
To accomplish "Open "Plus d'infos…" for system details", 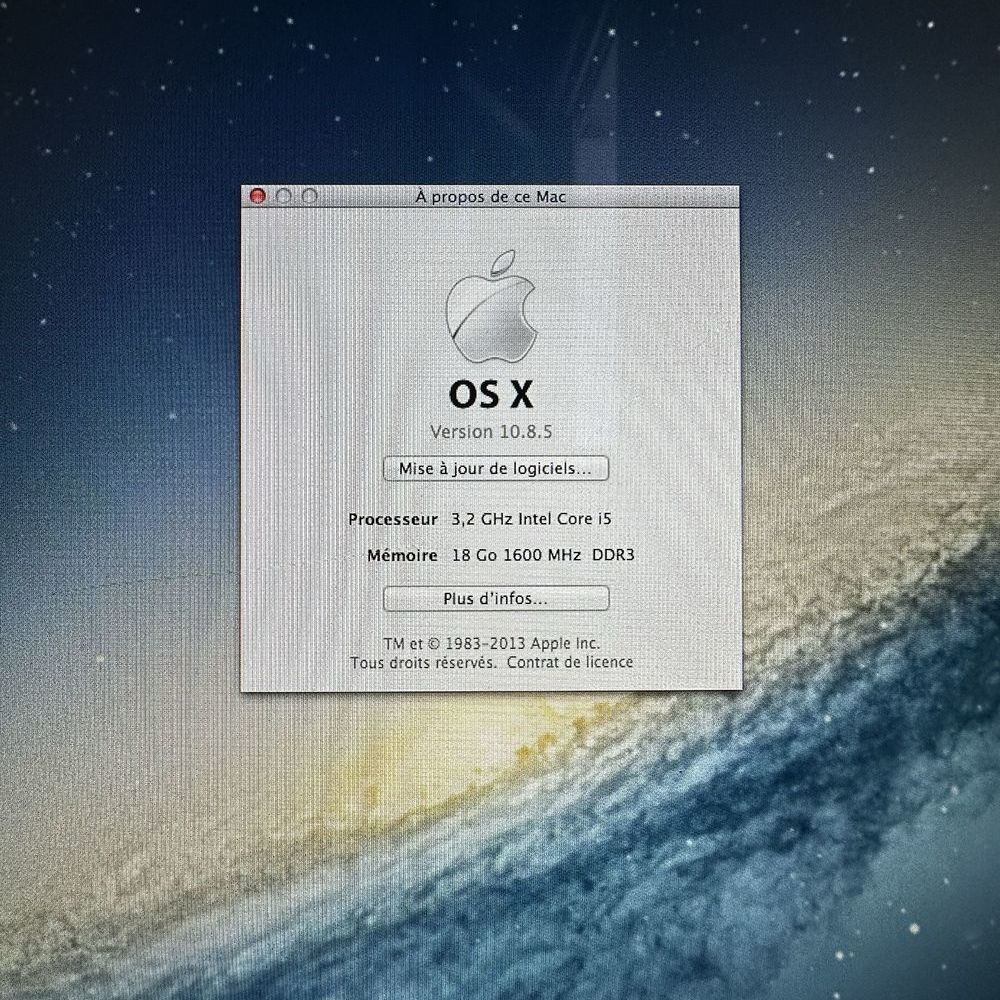I will (496, 599).
